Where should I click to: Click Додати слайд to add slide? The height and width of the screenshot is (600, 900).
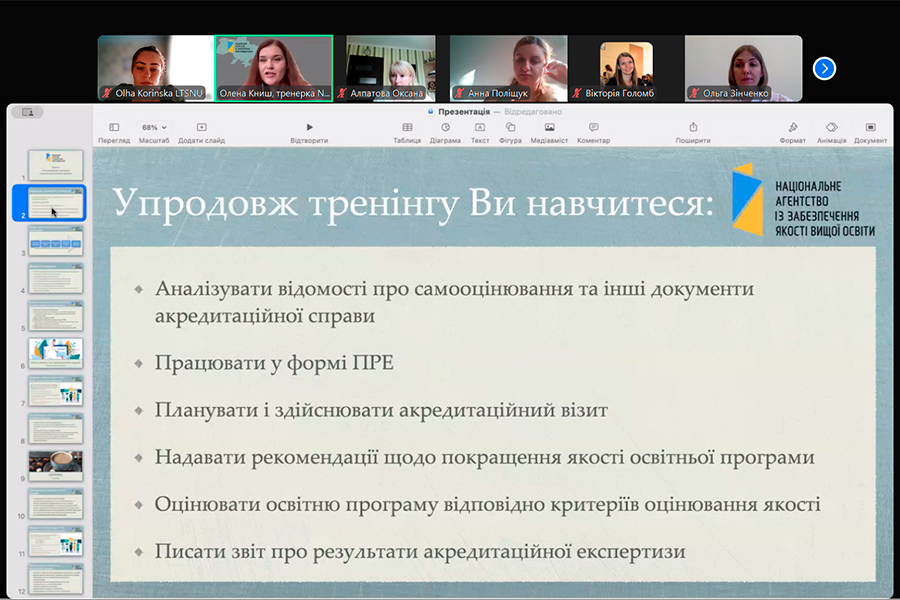(201, 133)
